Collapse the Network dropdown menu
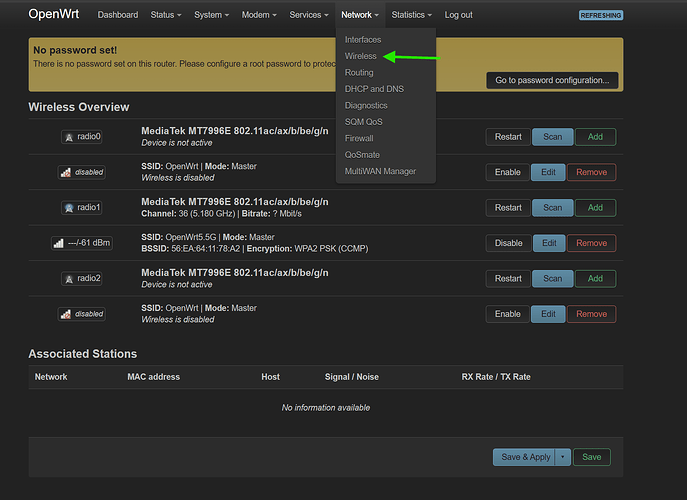 point(360,15)
